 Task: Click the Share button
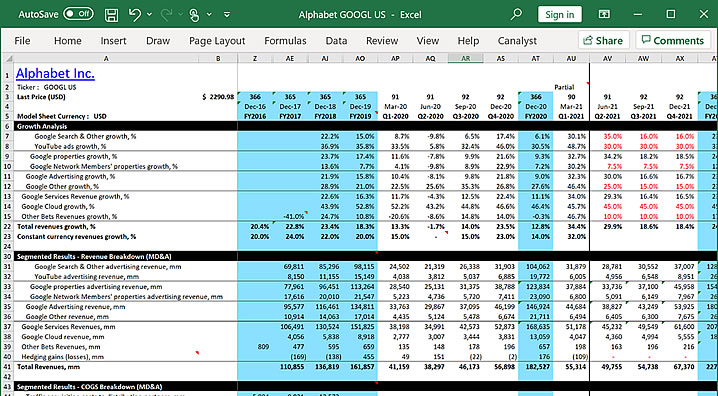[604, 40]
